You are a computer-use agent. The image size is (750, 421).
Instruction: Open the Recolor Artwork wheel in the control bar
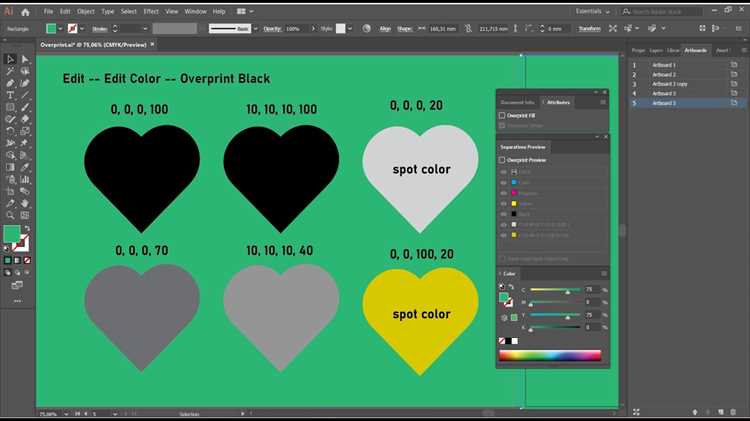coord(366,29)
